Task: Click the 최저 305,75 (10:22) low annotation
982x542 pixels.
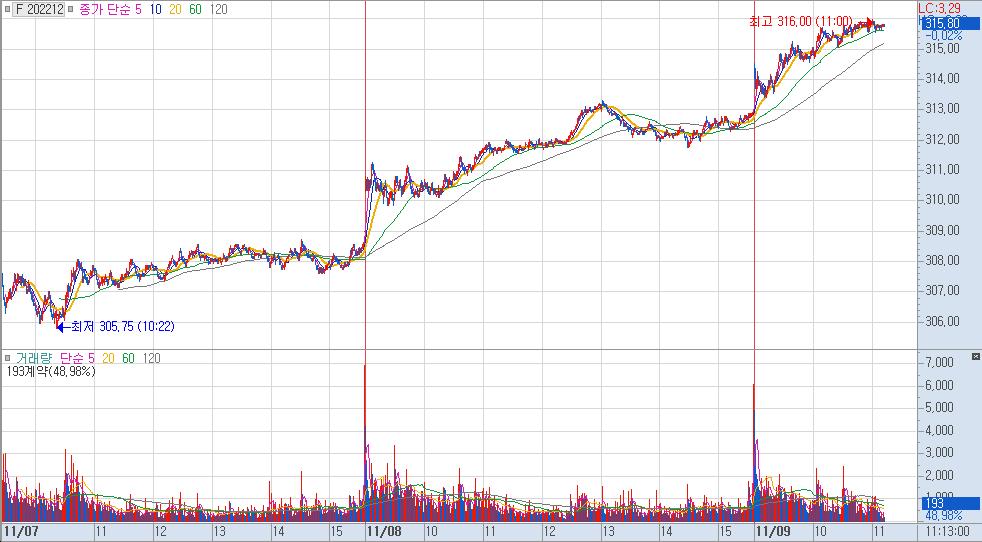Action: click(123, 326)
